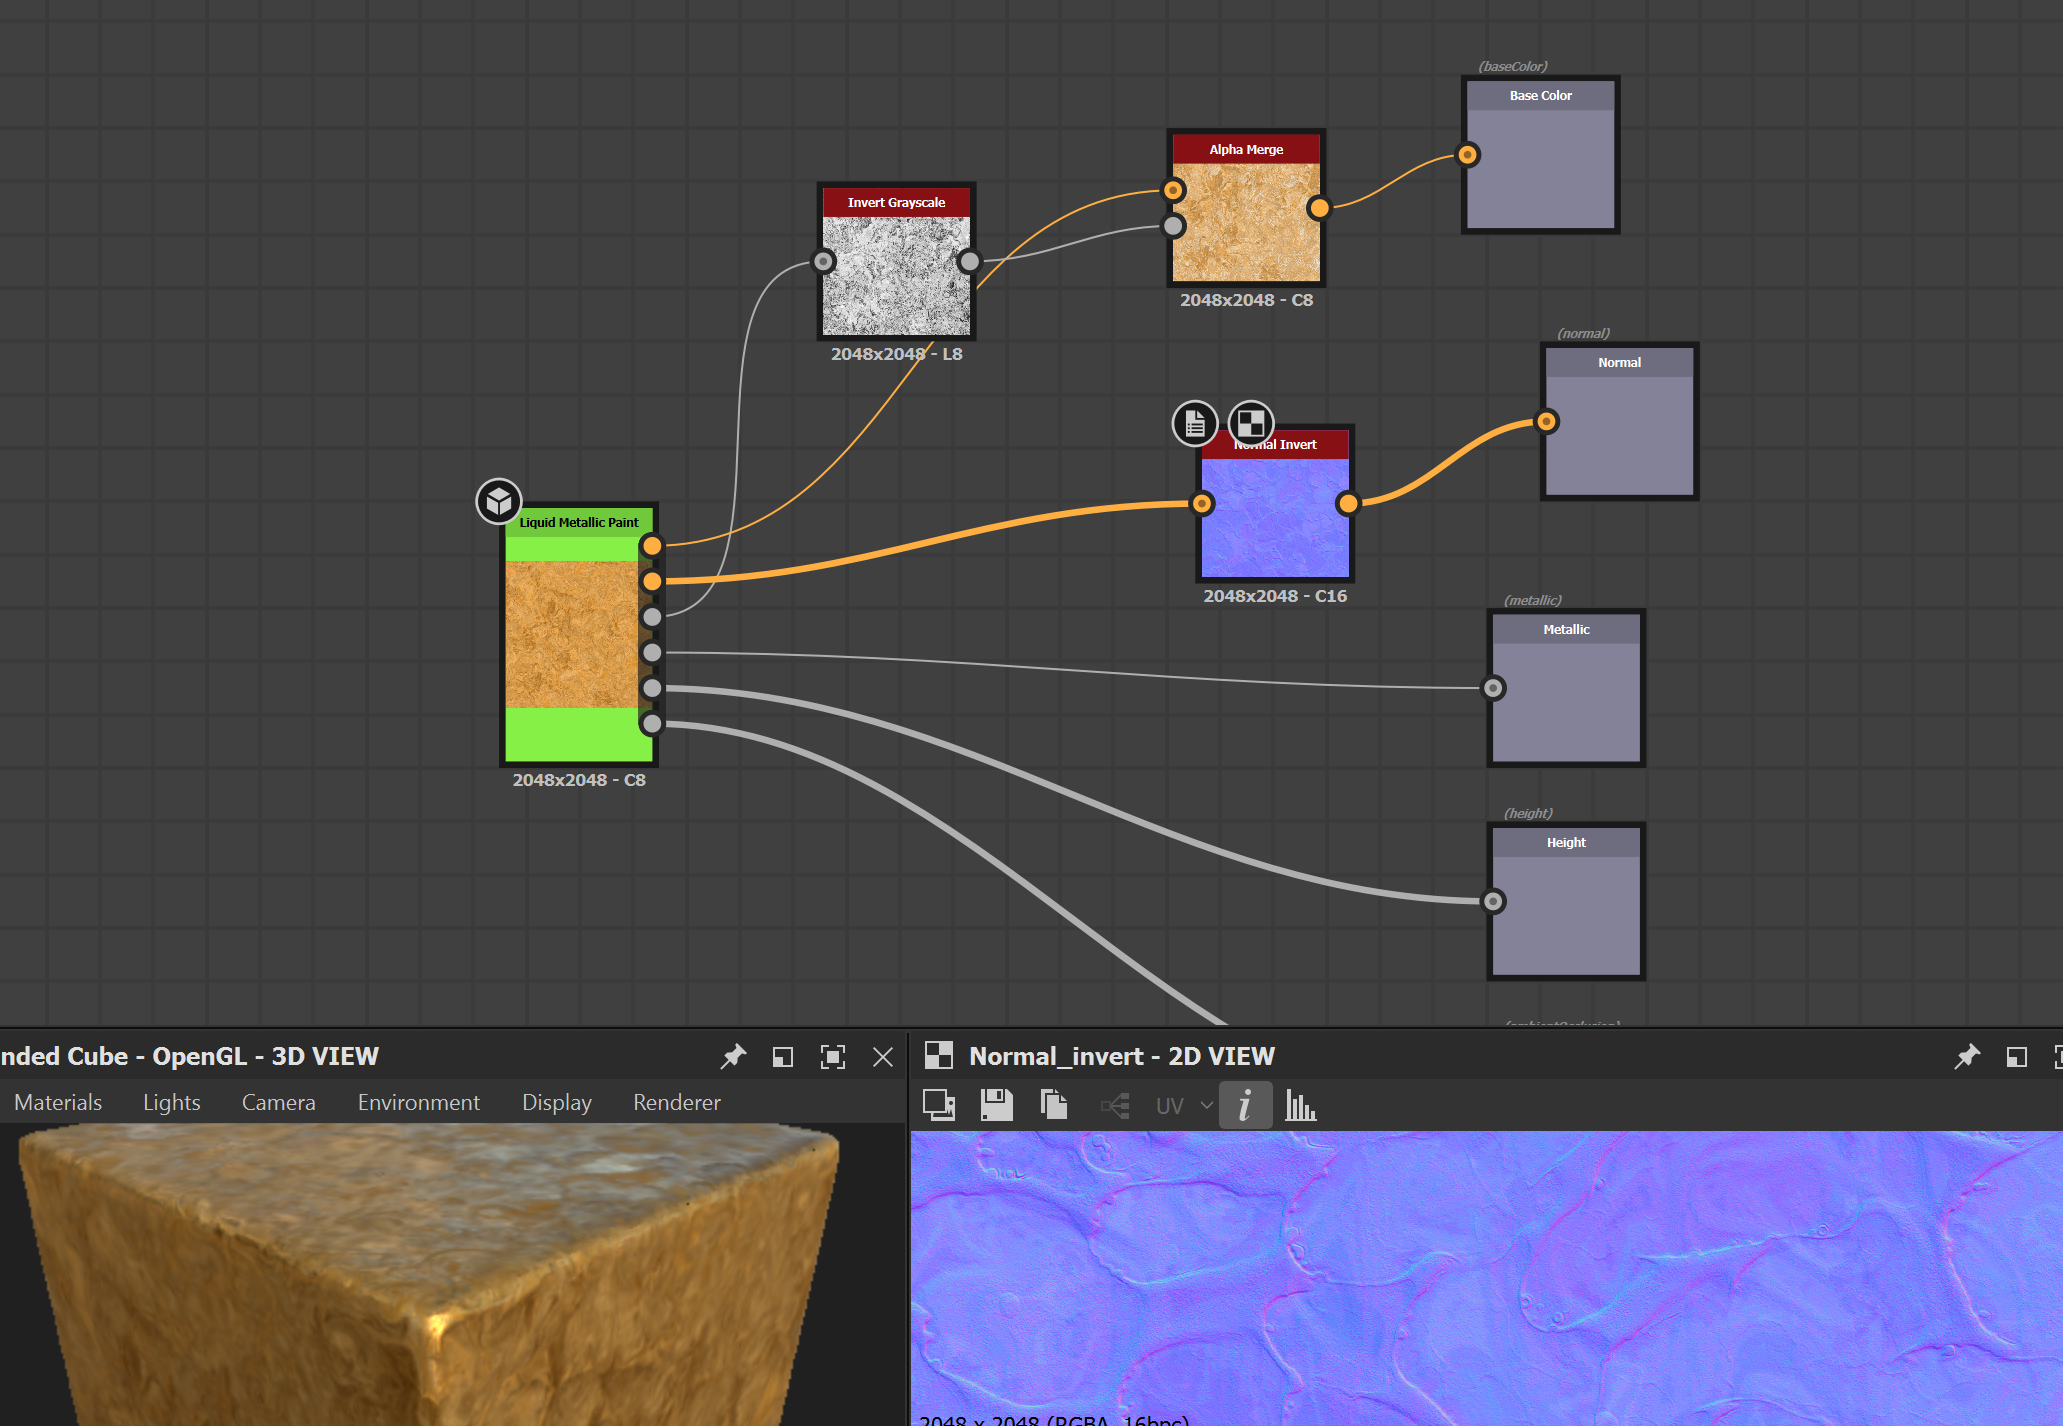Copy the image from the 2D view toolbar

pos(1052,1105)
